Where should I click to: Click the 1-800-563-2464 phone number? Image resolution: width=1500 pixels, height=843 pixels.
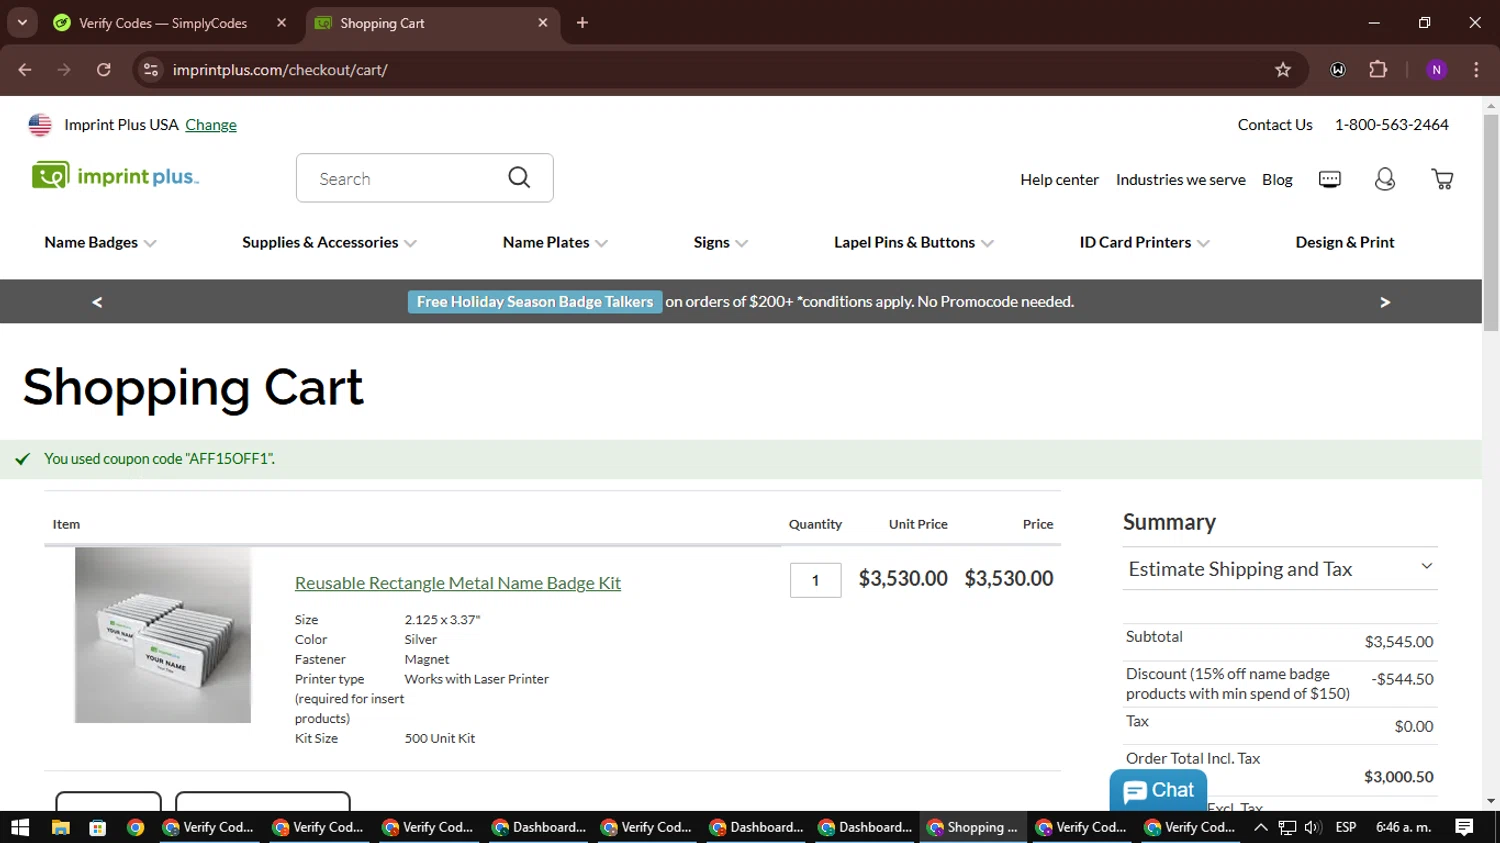click(1391, 125)
